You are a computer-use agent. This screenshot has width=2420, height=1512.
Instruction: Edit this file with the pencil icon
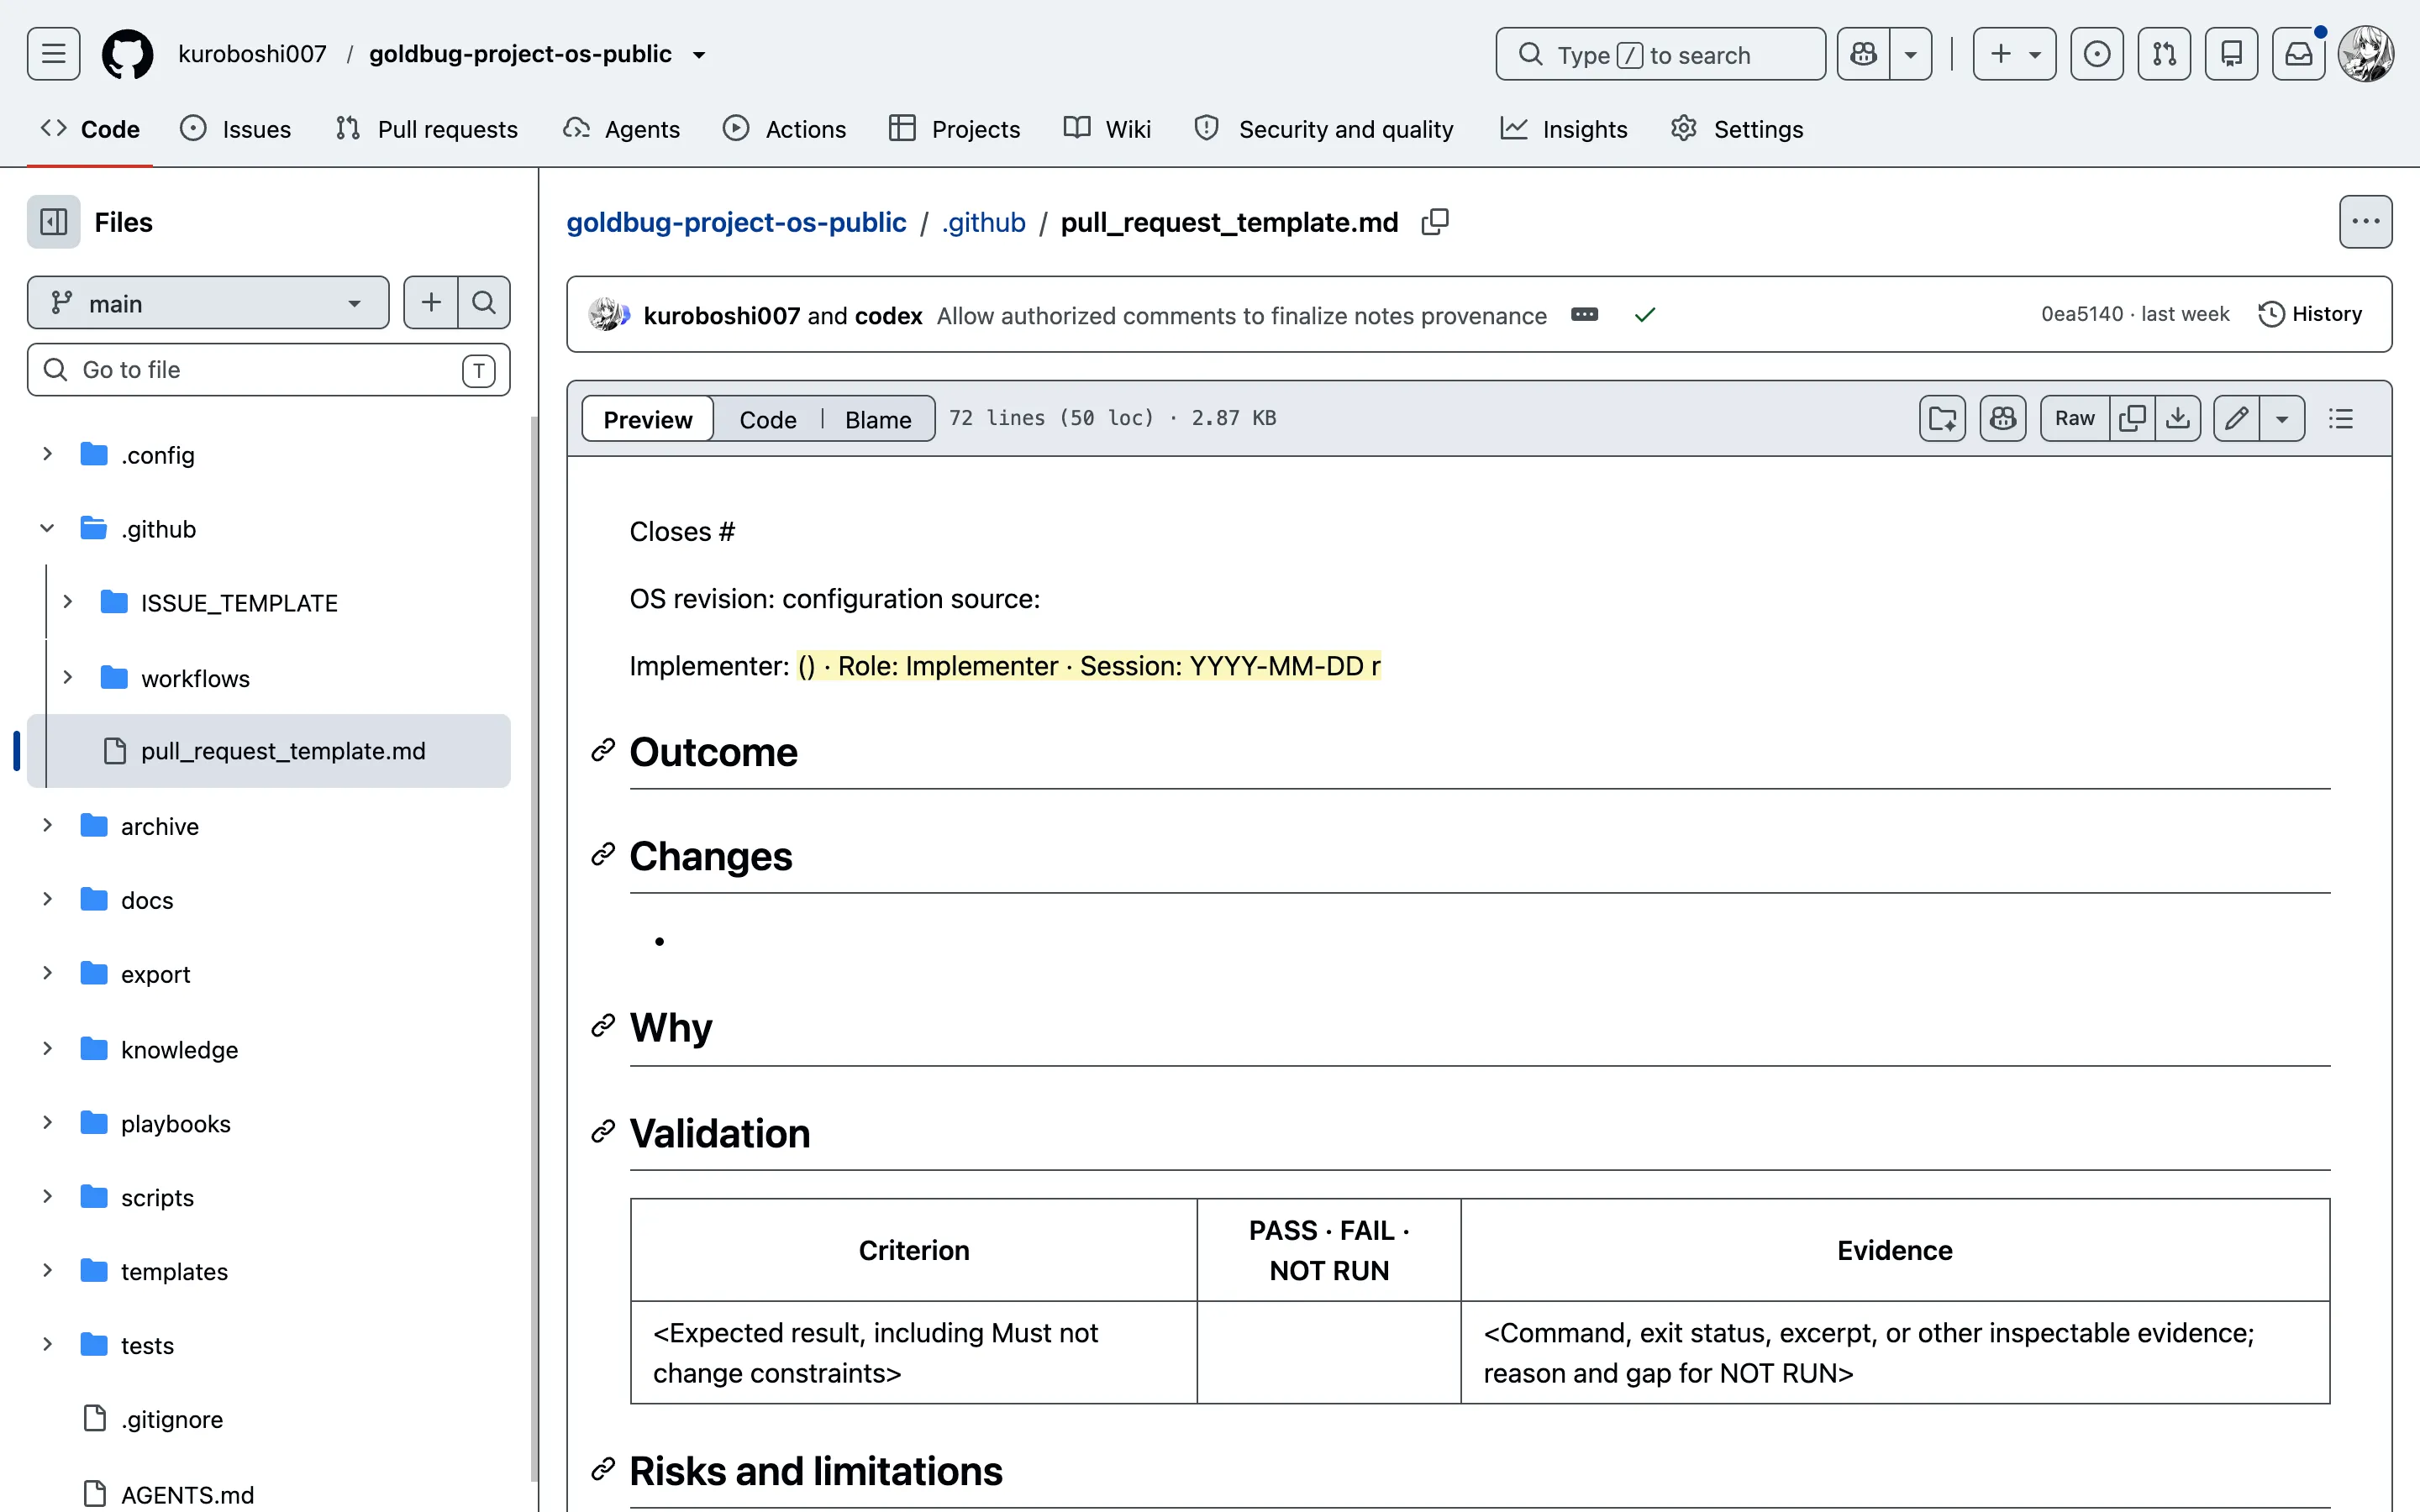click(2237, 418)
